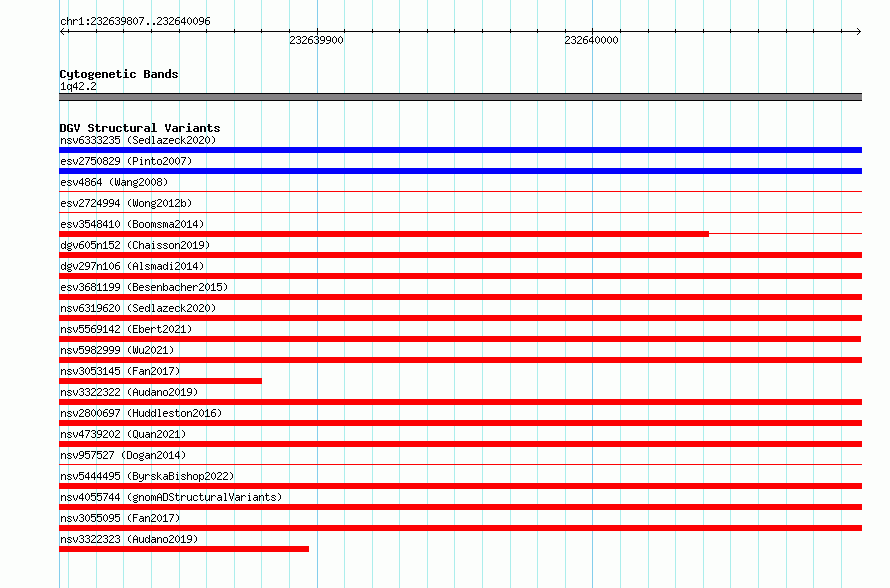Open the esv4864 (Wang2008) variant label
This screenshot has width=890, height=588.
114,182
